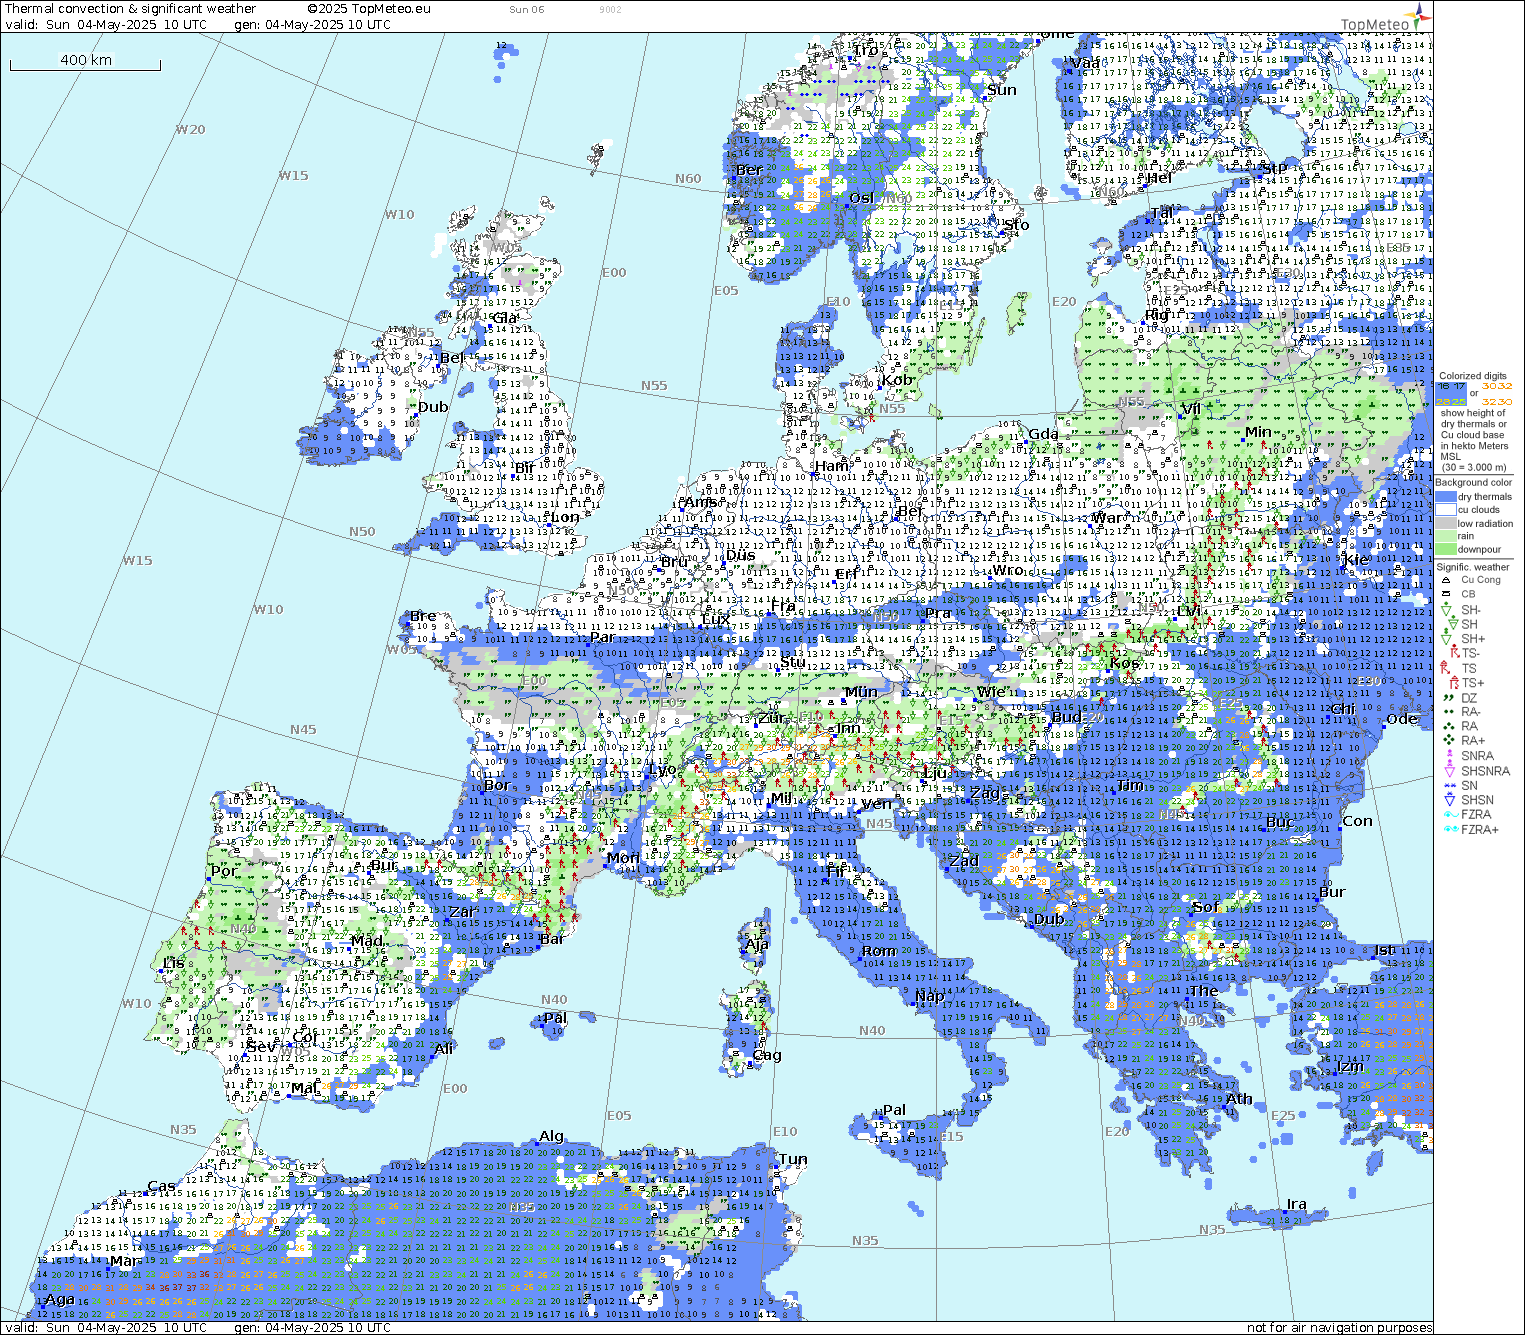Screen dimensions: 1525x1335
Task: Click the orange colorized digits sample
Action: tap(1497, 393)
